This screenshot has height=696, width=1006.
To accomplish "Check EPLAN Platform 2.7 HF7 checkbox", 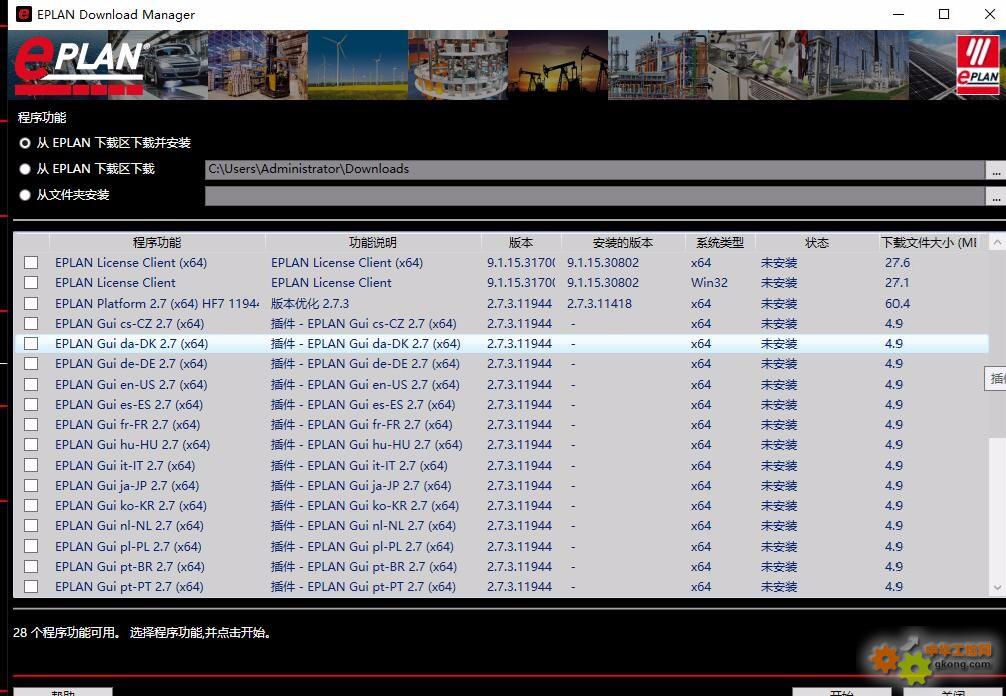I will coord(31,303).
